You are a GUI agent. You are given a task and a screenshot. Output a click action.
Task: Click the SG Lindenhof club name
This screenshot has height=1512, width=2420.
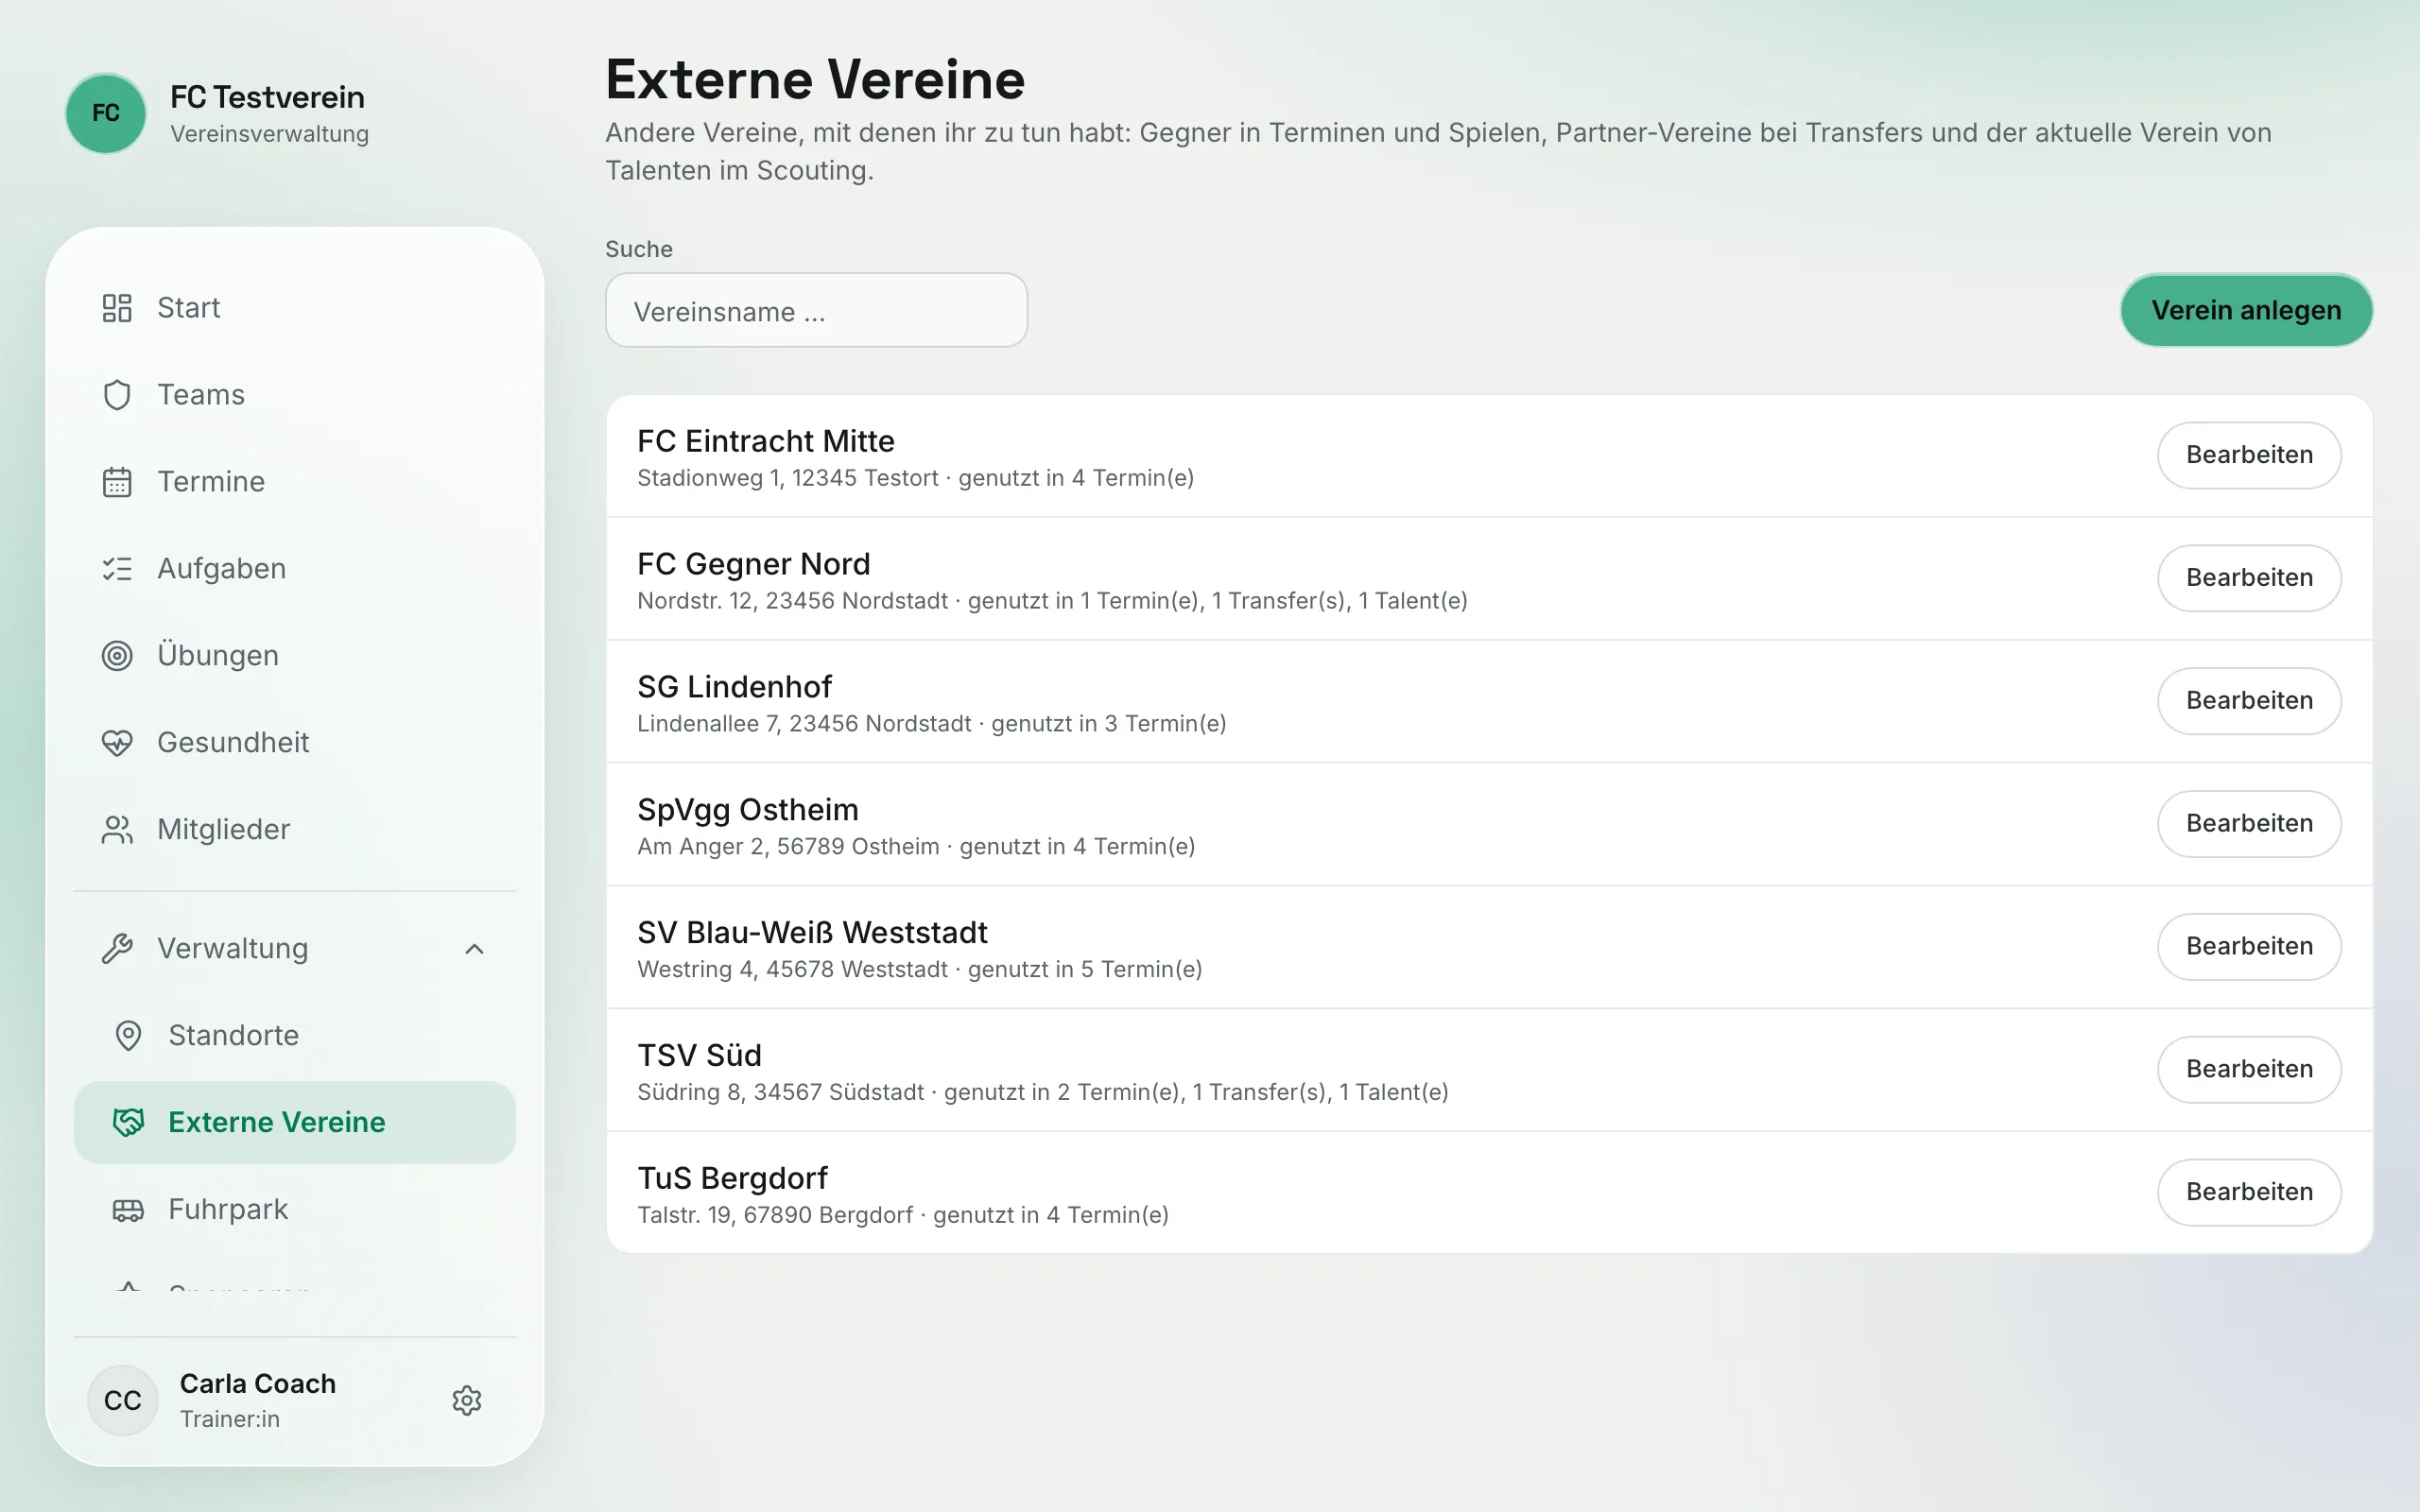pos(735,687)
